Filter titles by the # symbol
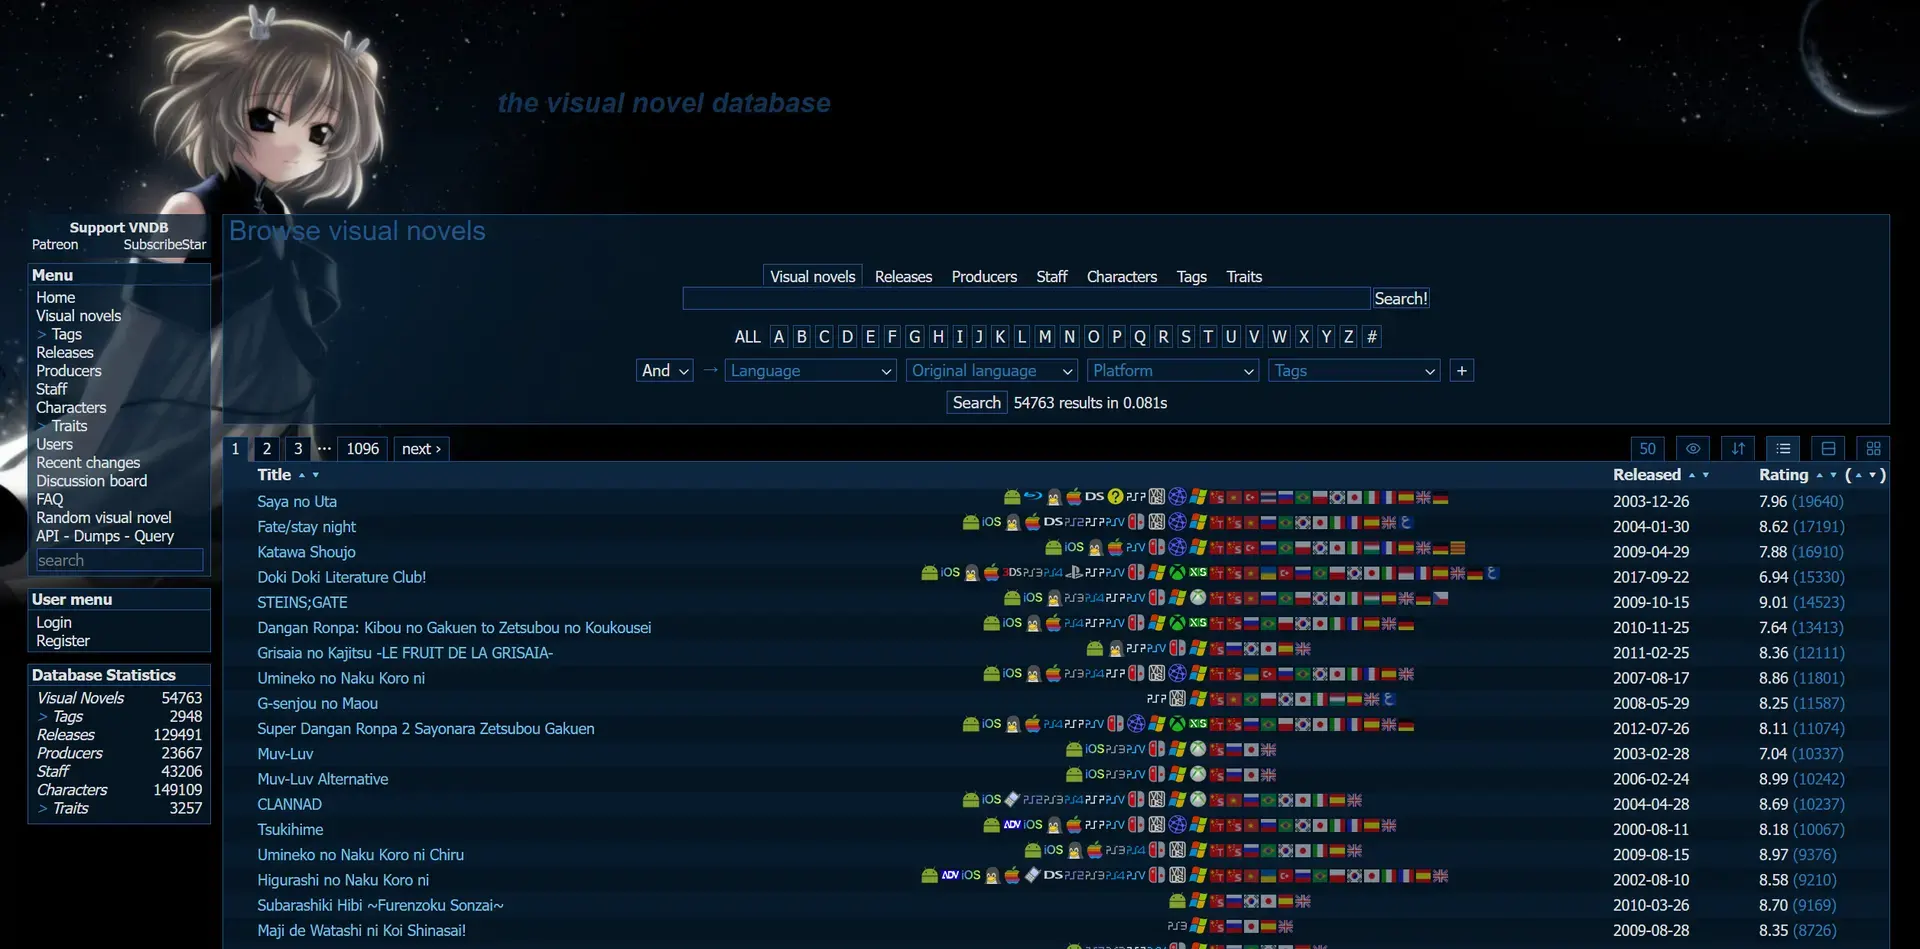The image size is (1920, 949). click(x=1372, y=337)
